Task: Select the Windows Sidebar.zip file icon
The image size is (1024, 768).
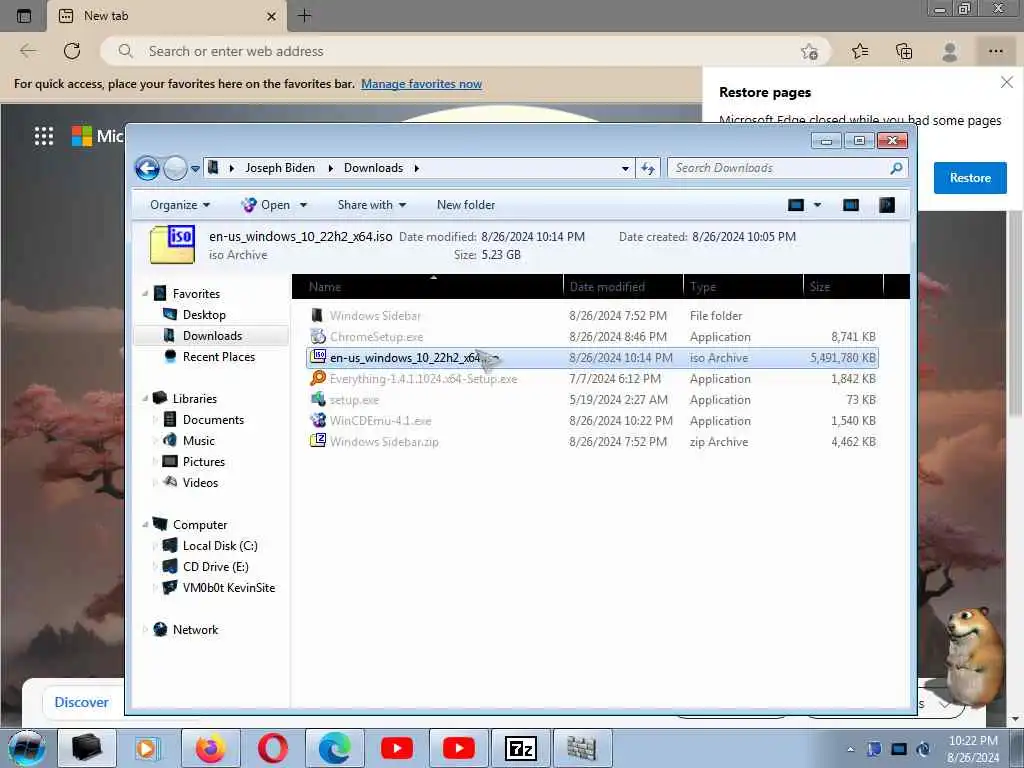Action: coord(317,441)
